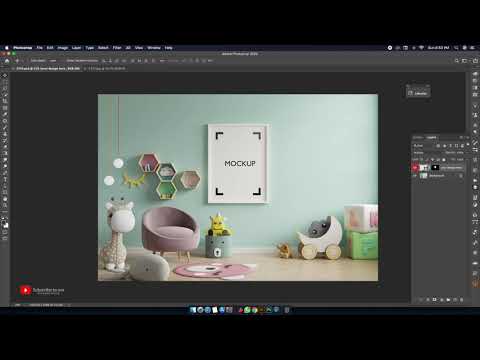Click Add layer mask icon in Layers panel
The height and width of the screenshot is (360, 480).
click(434, 300)
